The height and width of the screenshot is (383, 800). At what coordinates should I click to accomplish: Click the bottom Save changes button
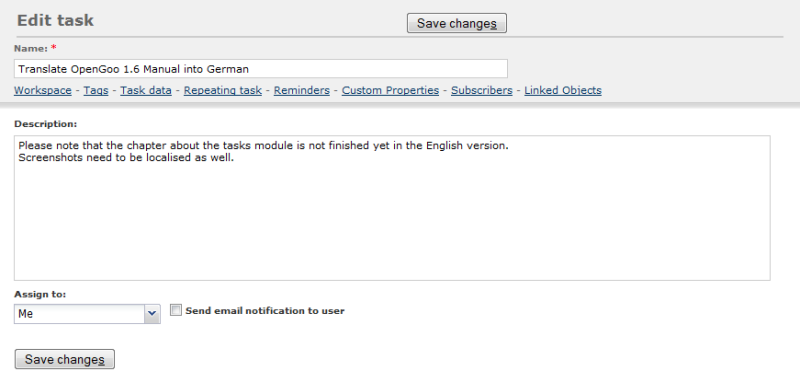click(65, 359)
